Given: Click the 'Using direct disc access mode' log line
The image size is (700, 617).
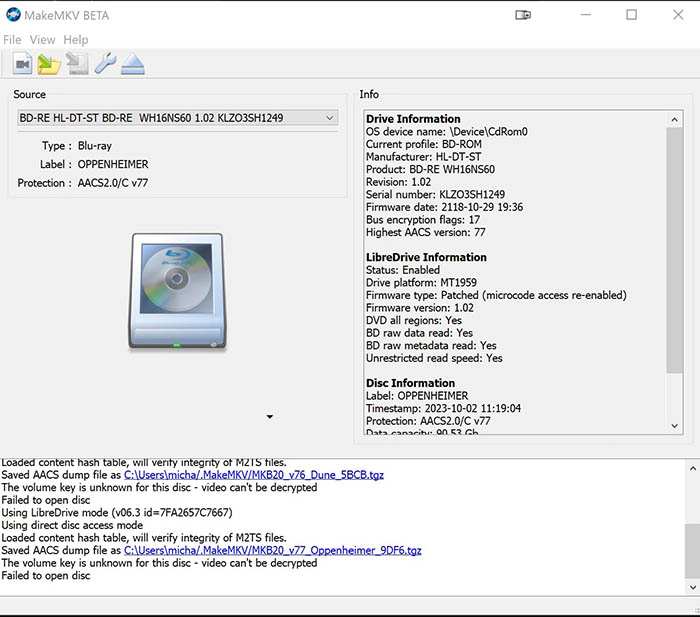Looking at the screenshot, I should (72, 525).
